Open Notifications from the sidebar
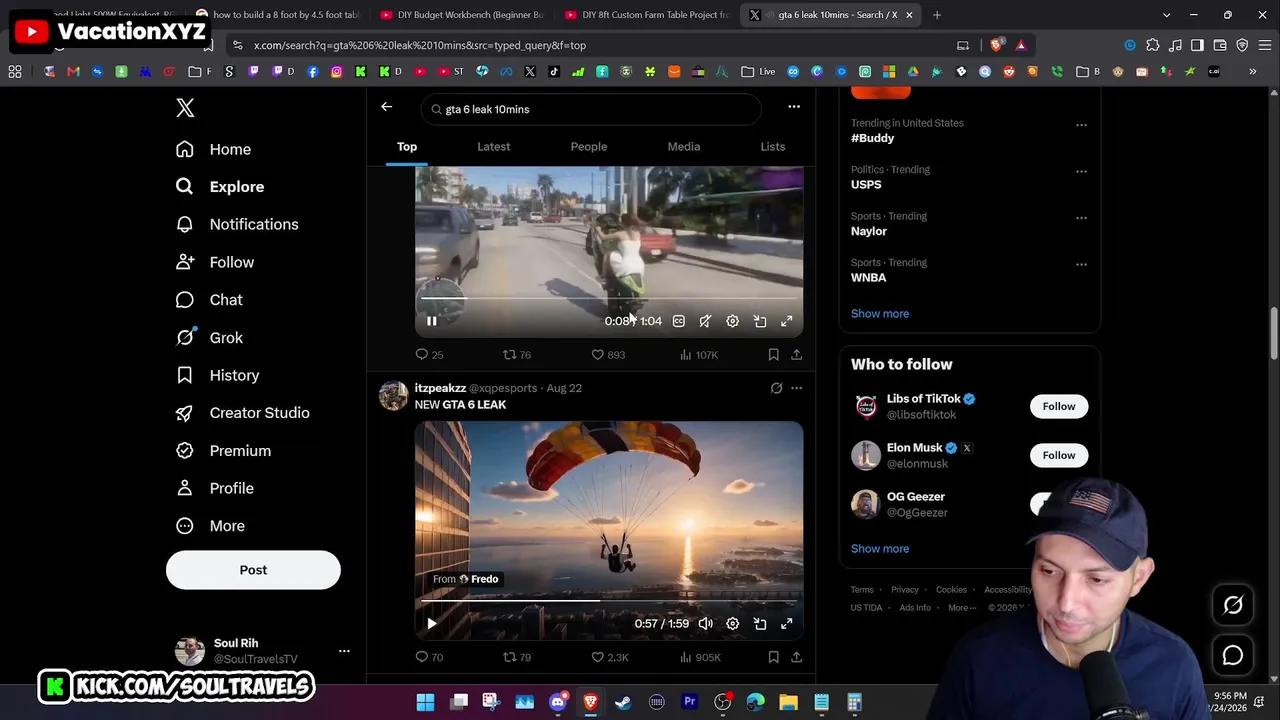This screenshot has width=1280, height=720. [x=237, y=224]
